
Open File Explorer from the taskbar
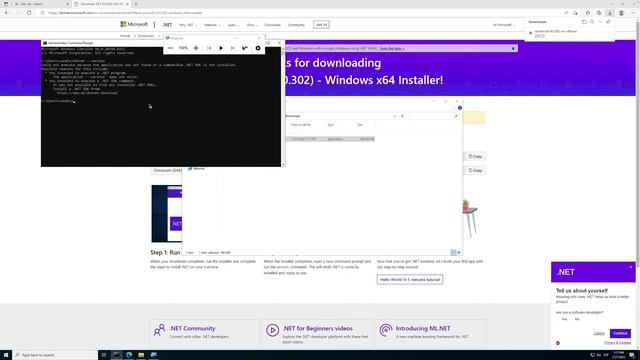point(141,355)
